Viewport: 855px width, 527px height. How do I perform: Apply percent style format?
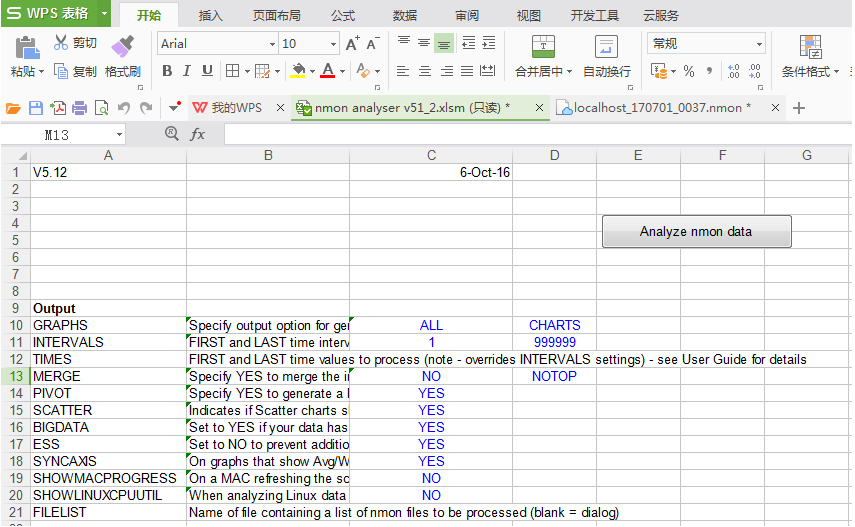pyautogui.click(x=689, y=71)
